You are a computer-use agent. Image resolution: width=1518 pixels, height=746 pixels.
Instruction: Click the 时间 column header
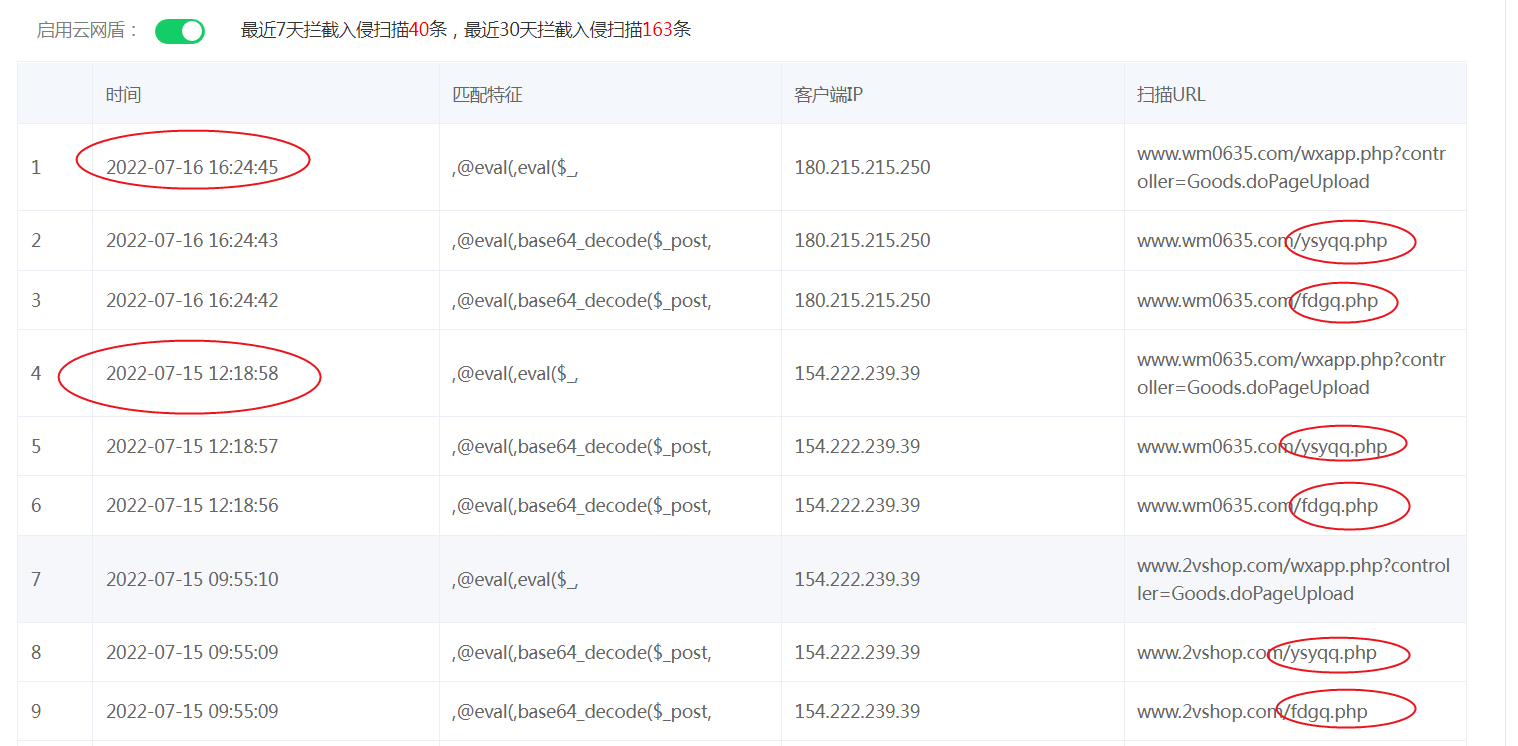click(x=124, y=95)
